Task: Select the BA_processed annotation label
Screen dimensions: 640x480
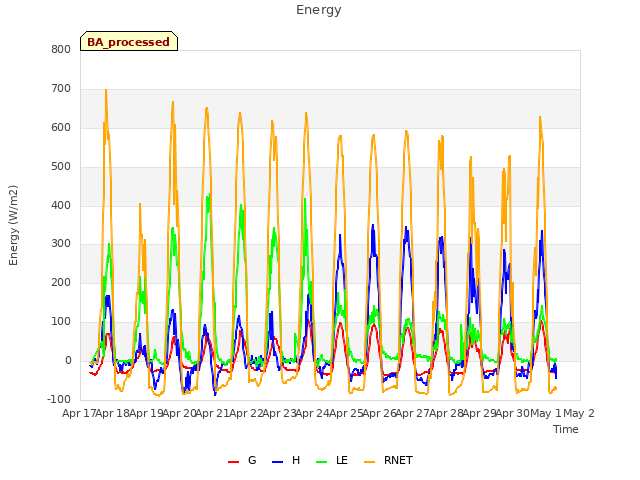Action: [129, 41]
